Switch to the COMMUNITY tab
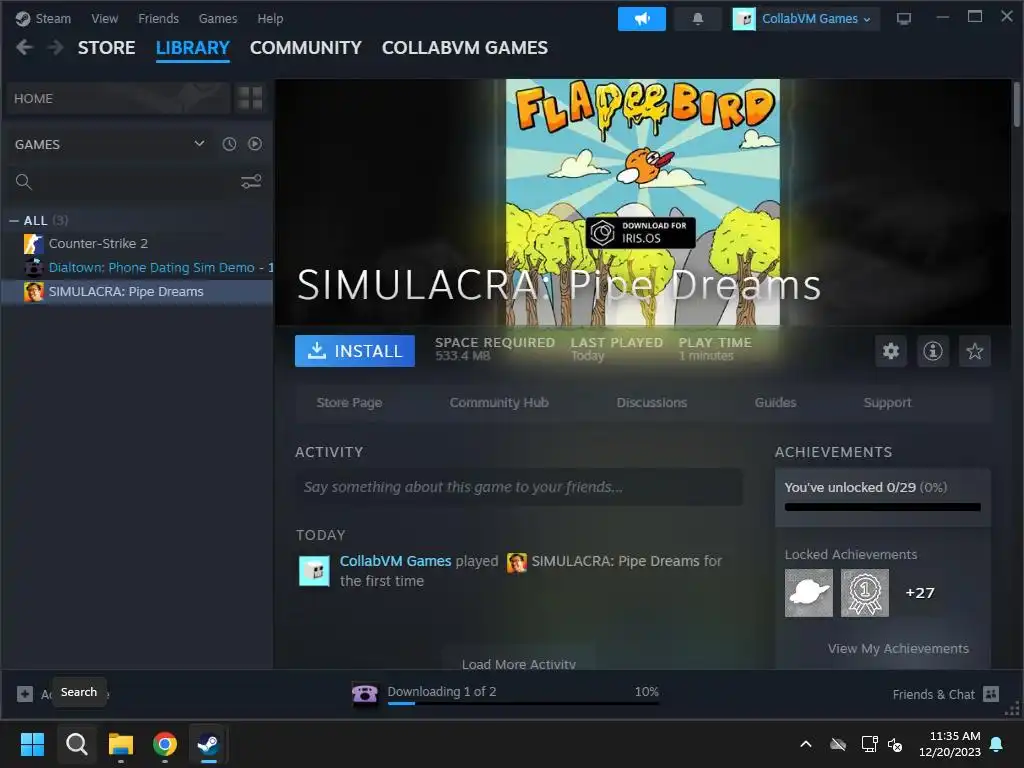The height and width of the screenshot is (768, 1024). 306,48
